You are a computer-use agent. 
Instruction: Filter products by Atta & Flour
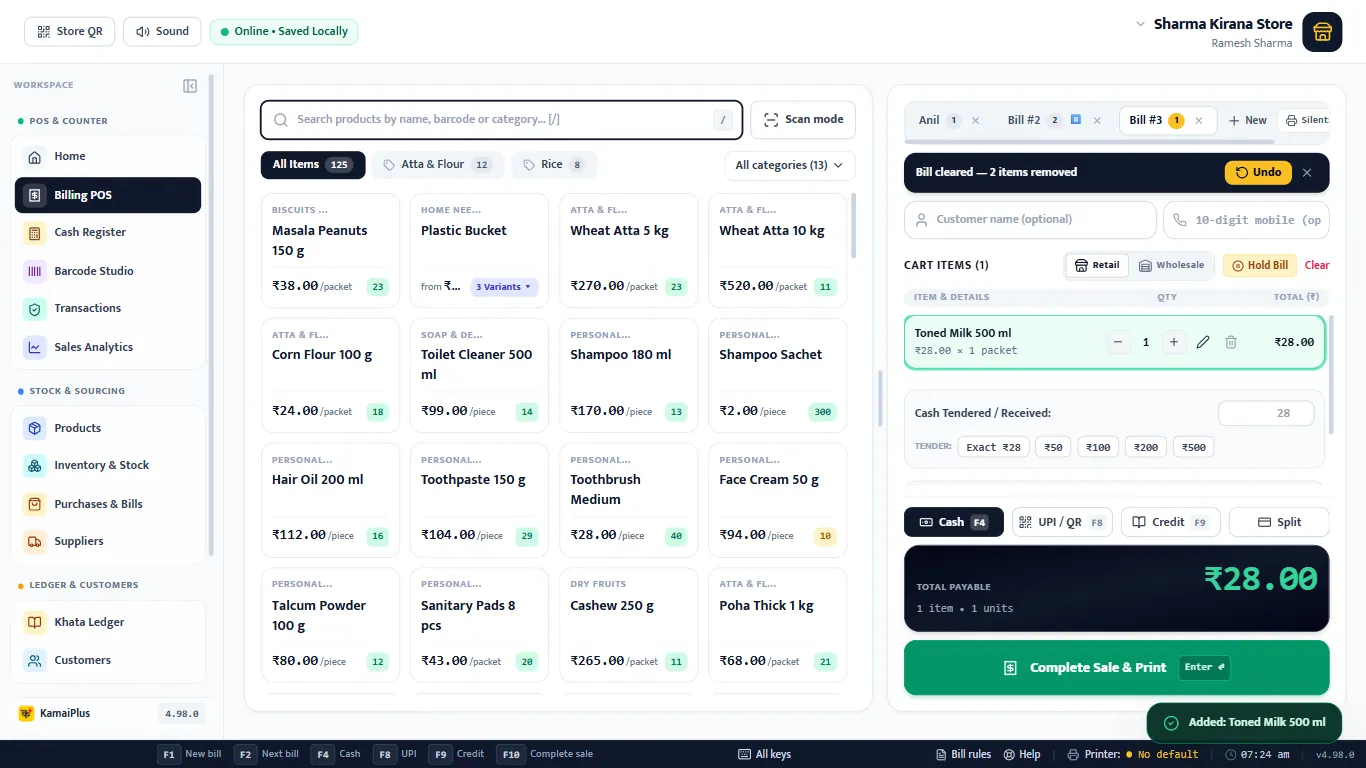(x=438, y=165)
